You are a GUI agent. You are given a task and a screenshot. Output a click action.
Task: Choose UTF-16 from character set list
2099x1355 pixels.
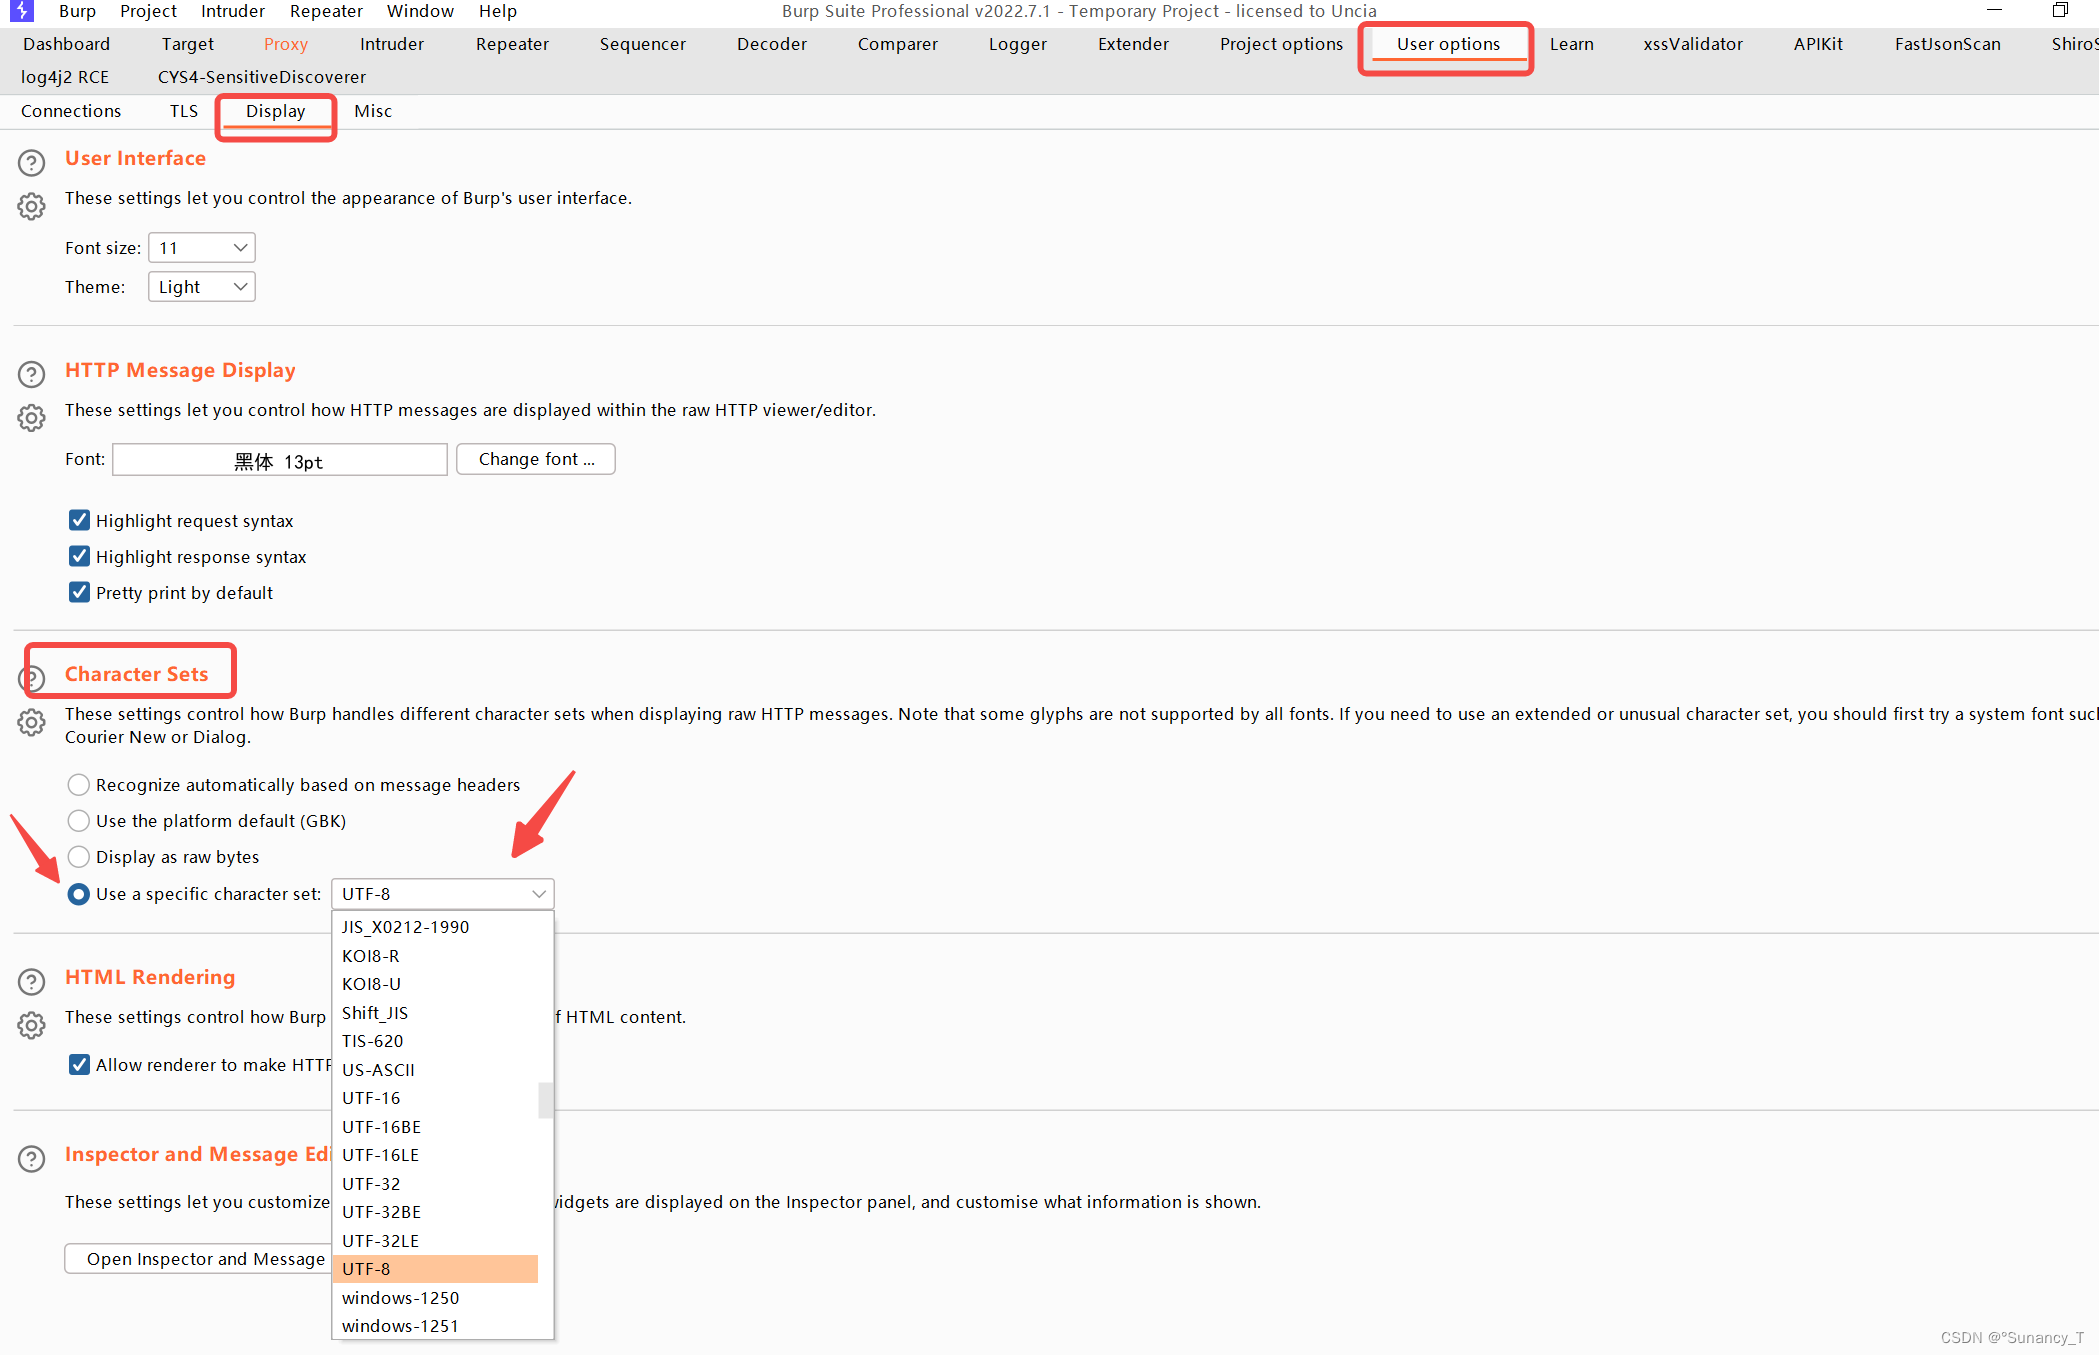435,1098
